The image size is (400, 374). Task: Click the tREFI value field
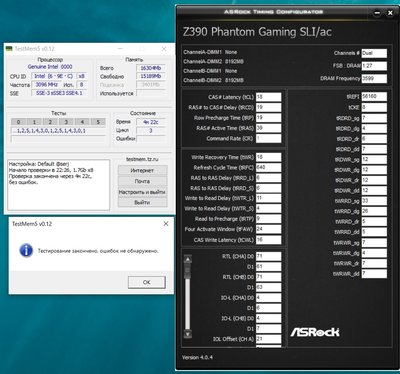click(374, 96)
